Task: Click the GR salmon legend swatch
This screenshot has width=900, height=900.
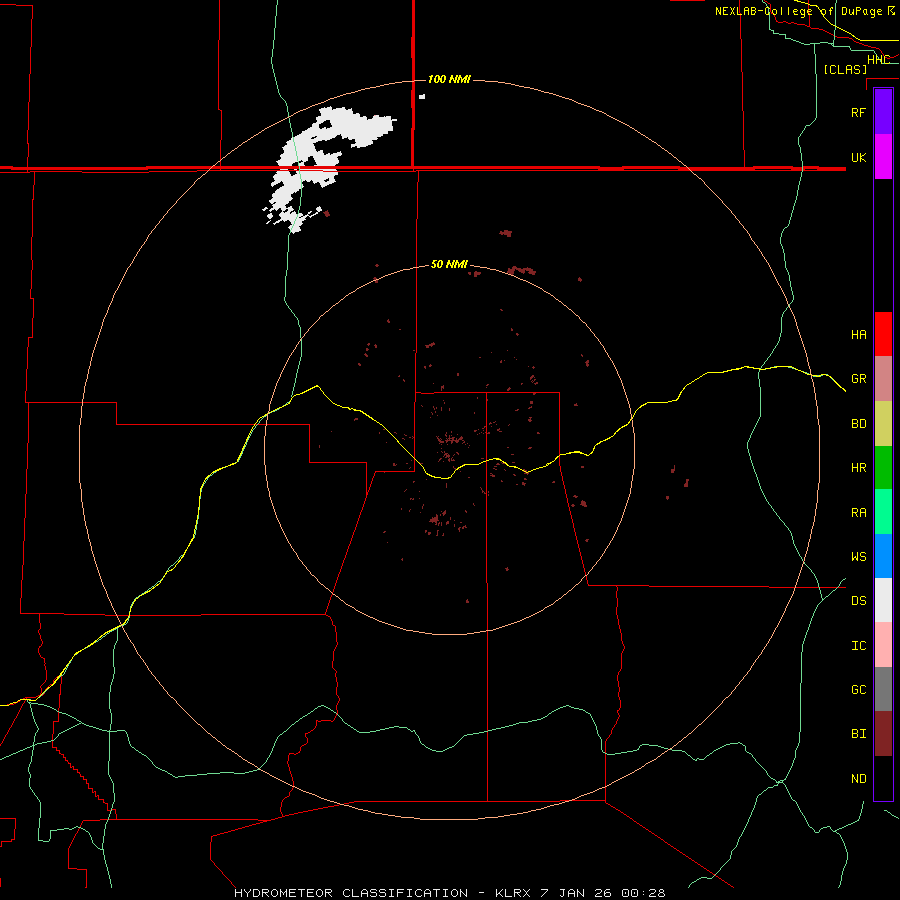Action: [x=883, y=379]
